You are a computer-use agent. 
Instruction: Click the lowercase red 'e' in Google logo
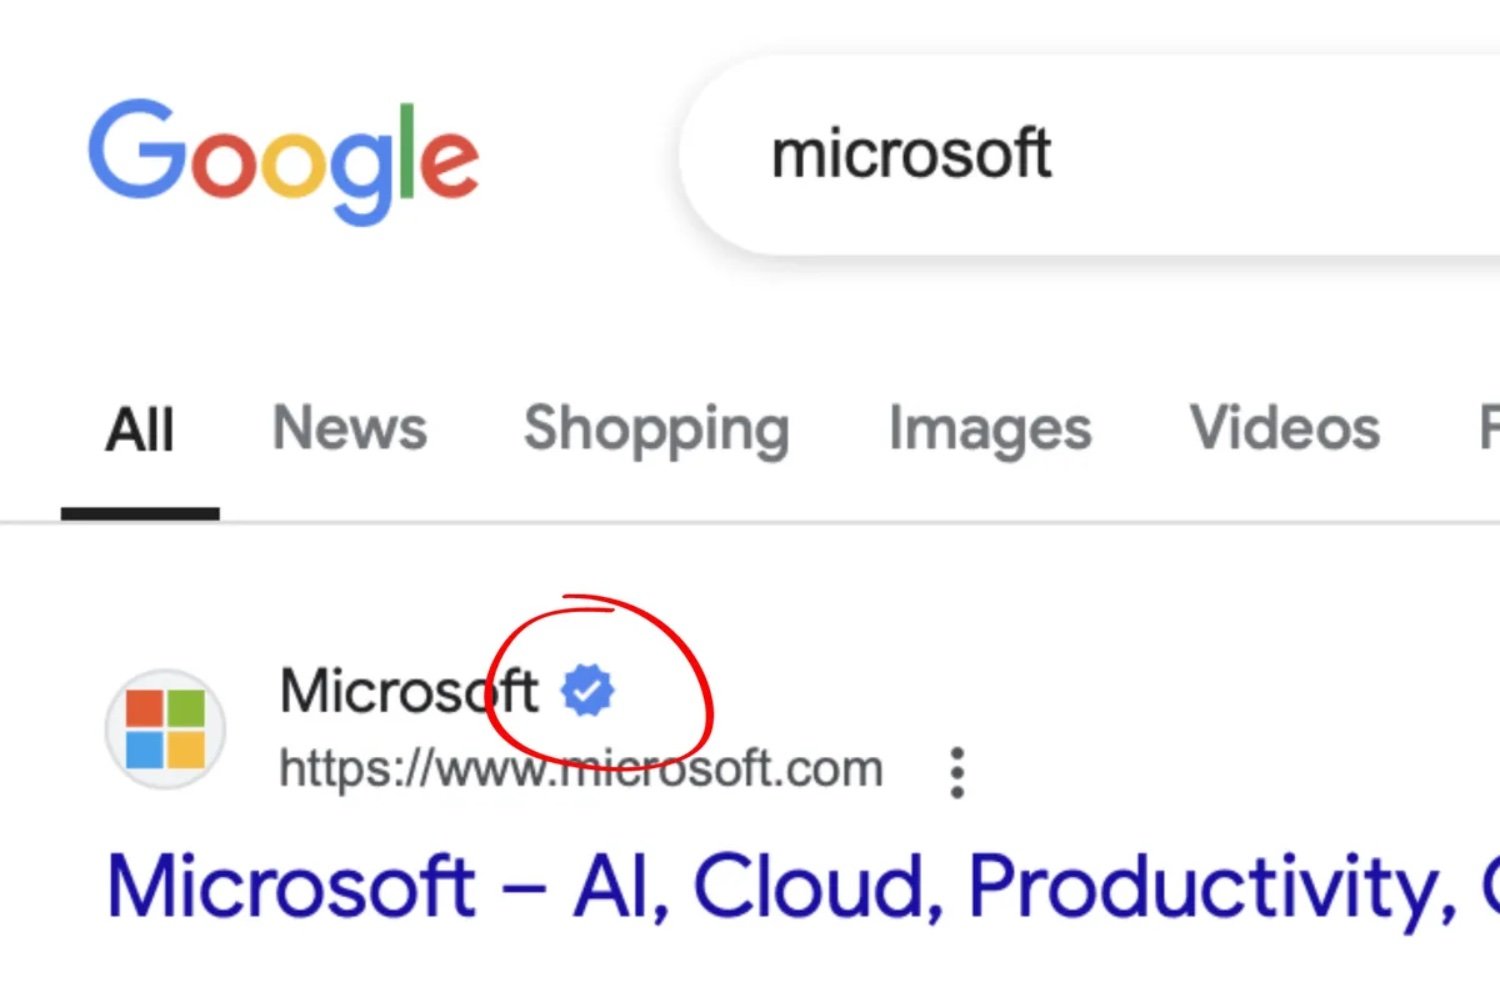coord(449,163)
